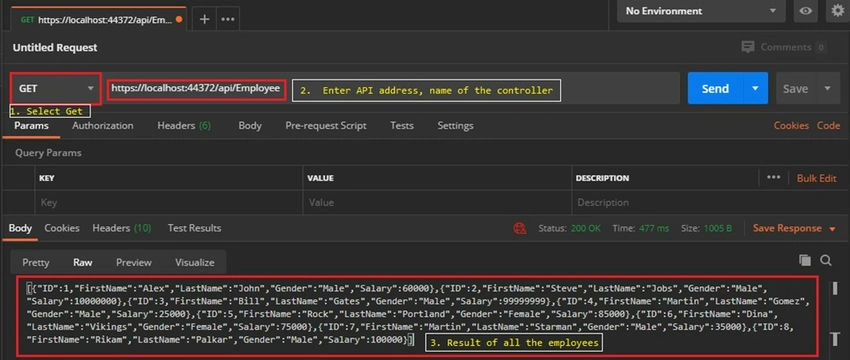The height and width of the screenshot is (360, 850).
Task: Click the Status 200 OK text
Action: coord(569,229)
